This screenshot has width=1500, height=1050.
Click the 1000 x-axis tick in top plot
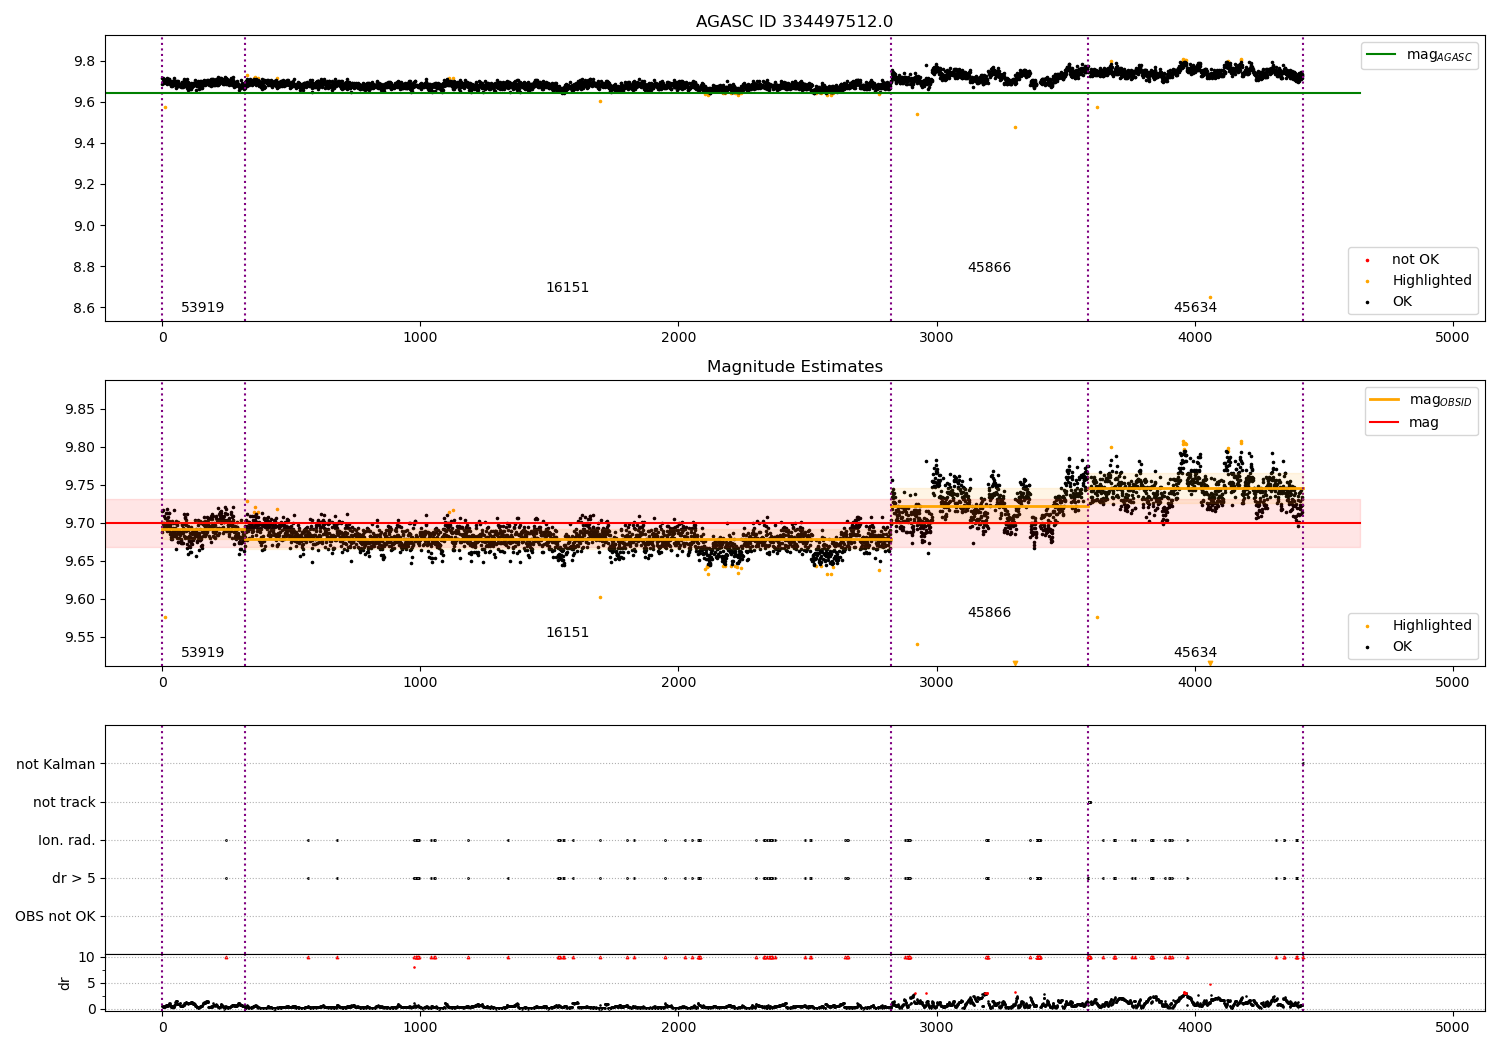(x=420, y=338)
